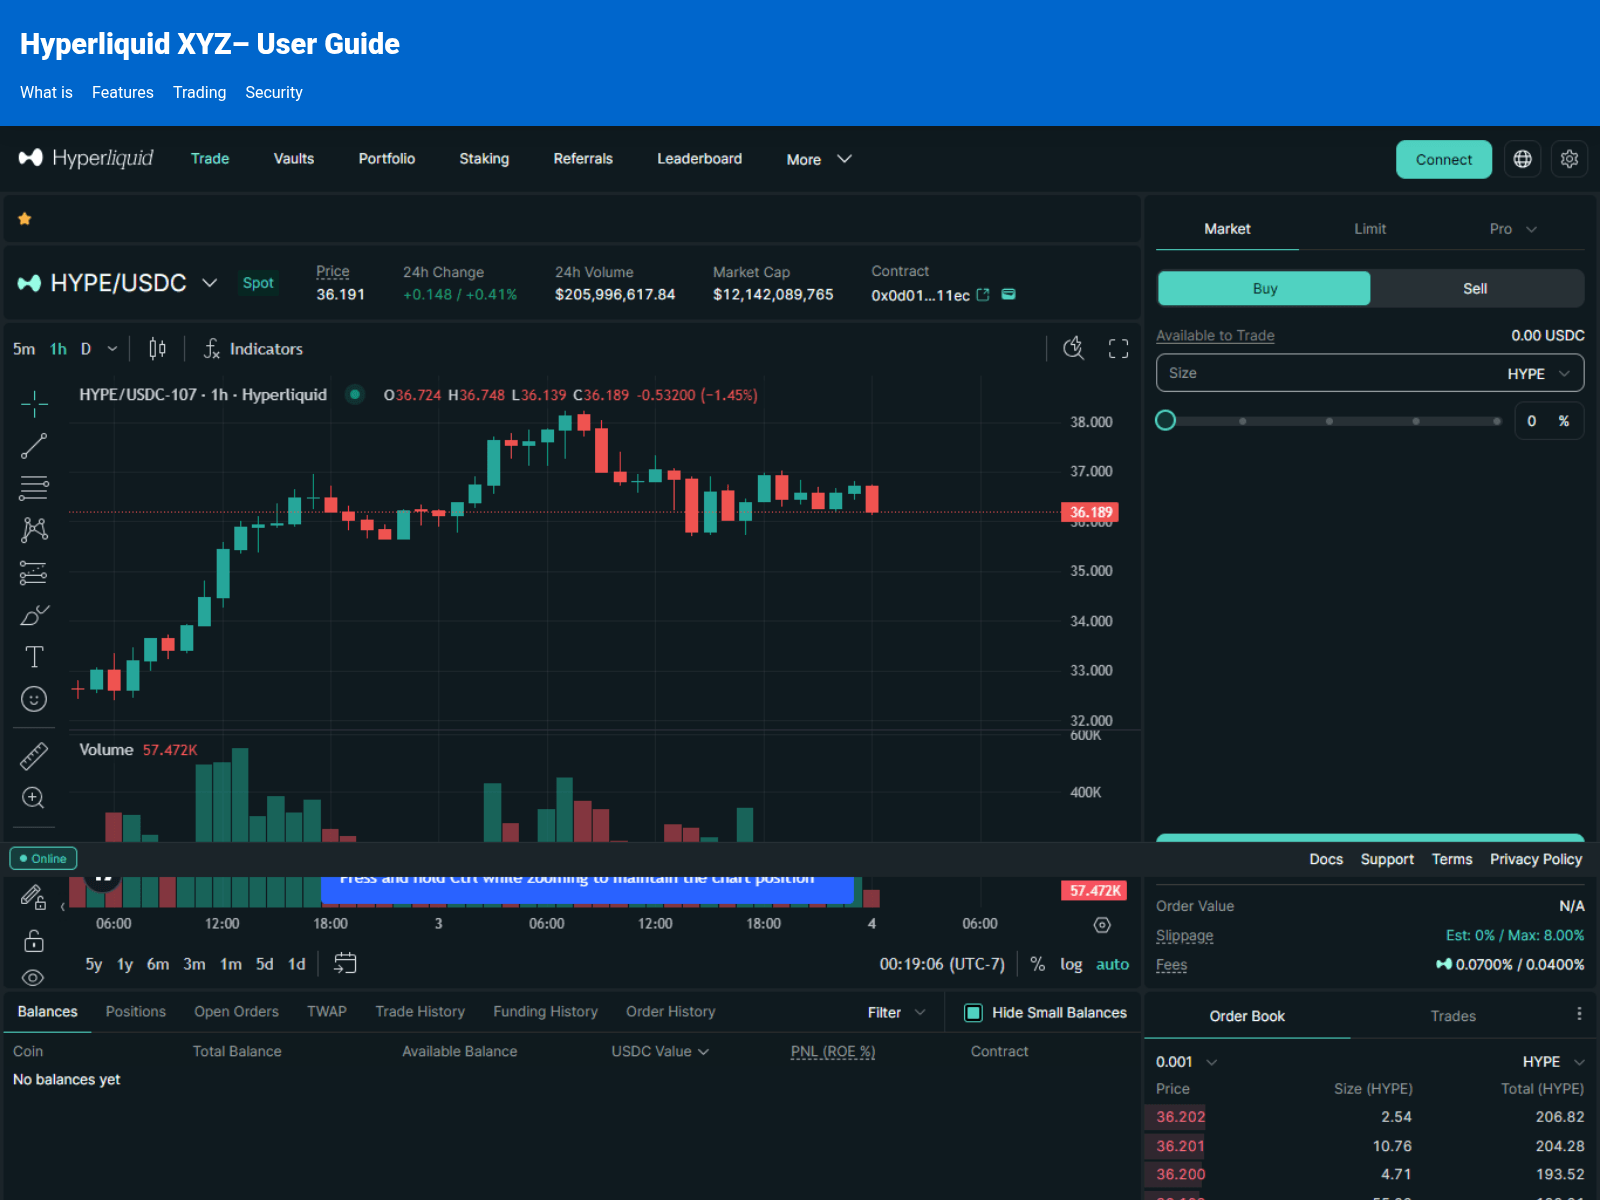Click the order size slider handle
This screenshot has height=1200, width=1600.
click(x=1165, y=421)
